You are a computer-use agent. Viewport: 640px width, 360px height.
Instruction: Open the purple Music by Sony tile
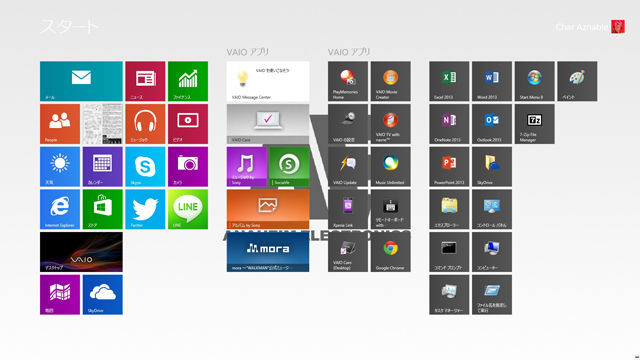(x=247, y=167)
